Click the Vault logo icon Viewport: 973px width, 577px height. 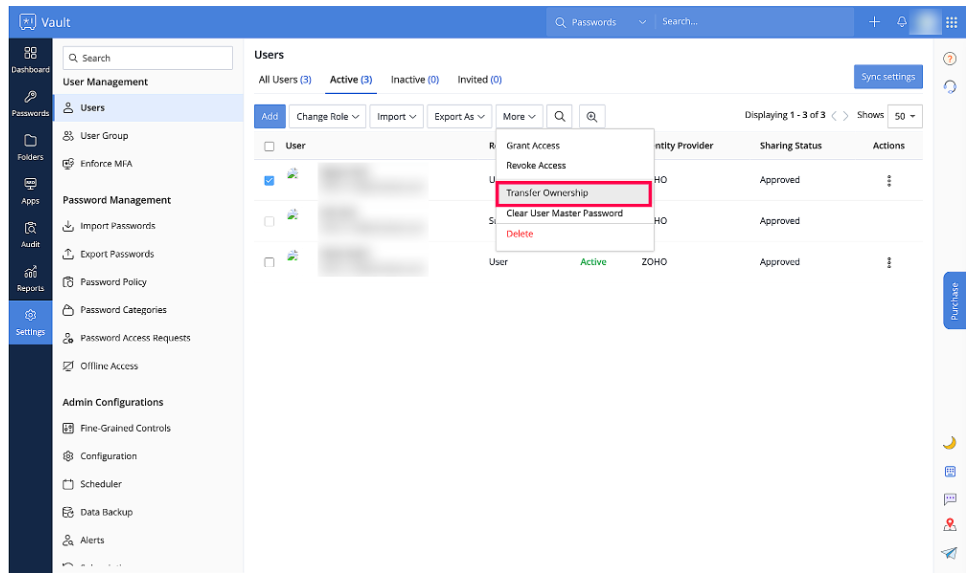(x=28, y=22)
